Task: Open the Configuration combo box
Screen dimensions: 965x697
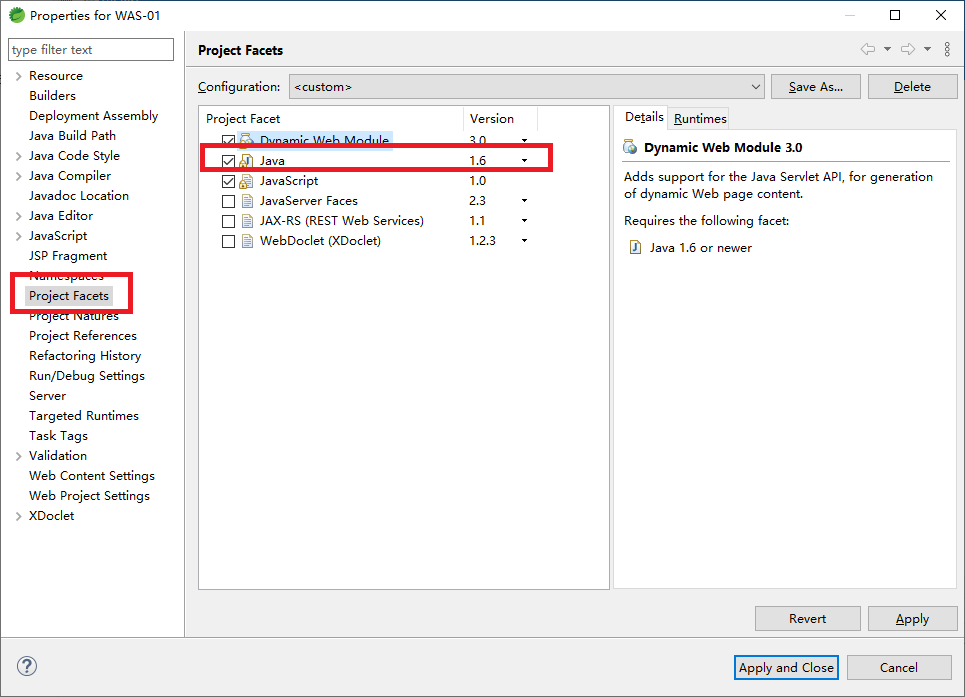Action: (527, 87)
